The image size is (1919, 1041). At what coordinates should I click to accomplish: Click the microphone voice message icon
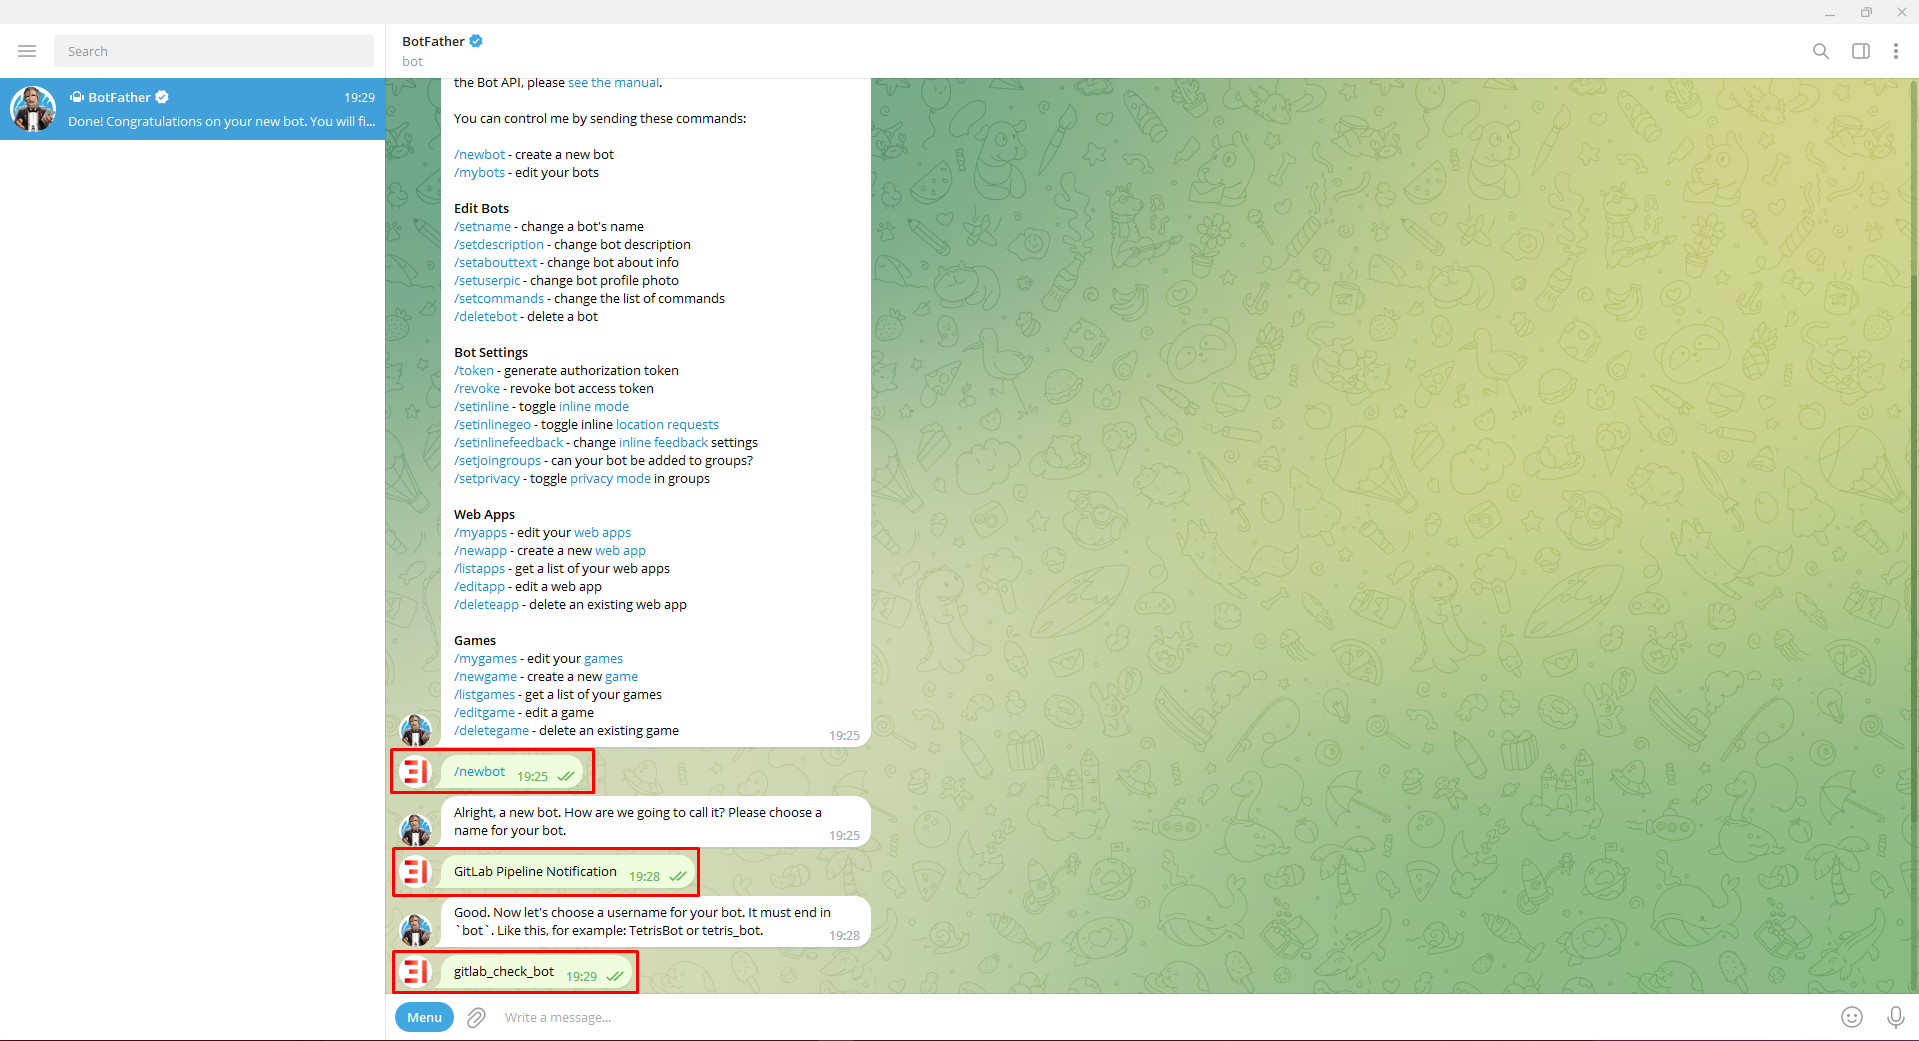(x=1895, y=1017)
